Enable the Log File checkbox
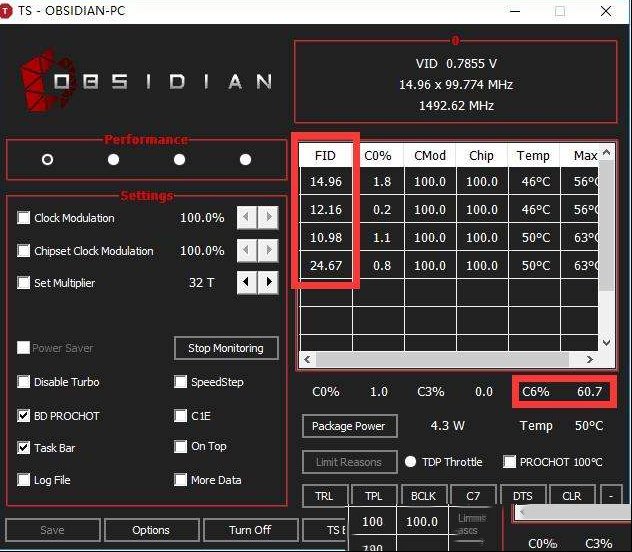632x552 pixels. tap(23, 480)
